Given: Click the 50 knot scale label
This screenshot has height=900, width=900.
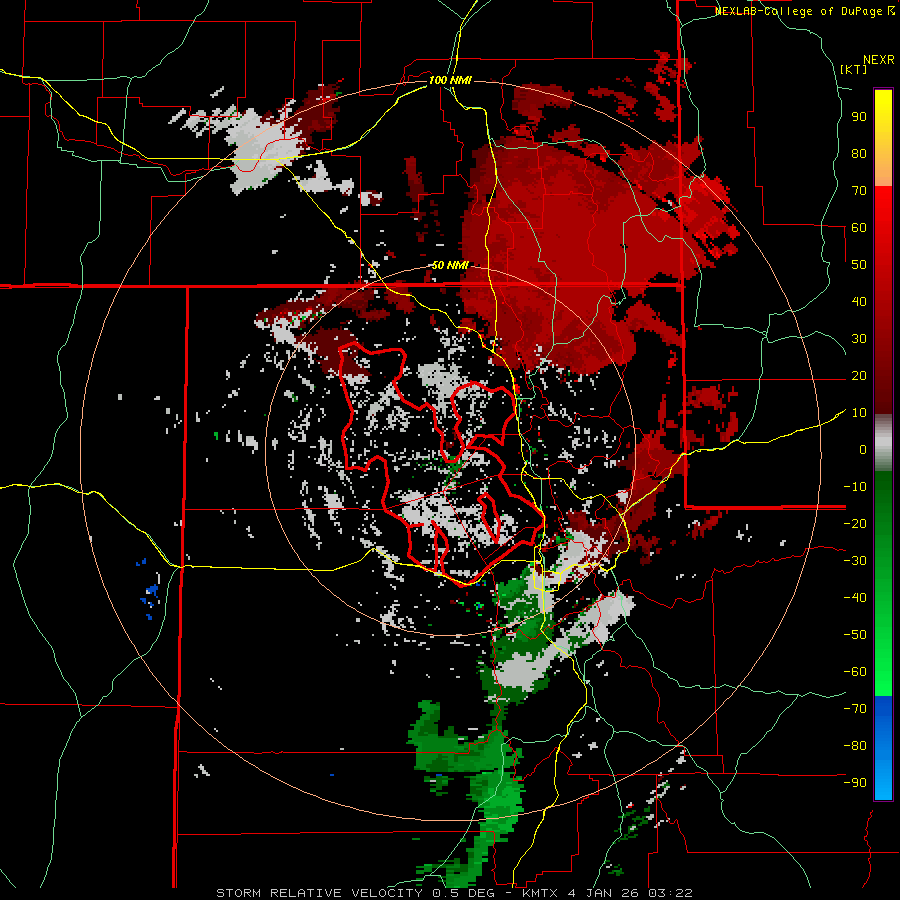Looking at the screenshot, I should coord(859,265).
